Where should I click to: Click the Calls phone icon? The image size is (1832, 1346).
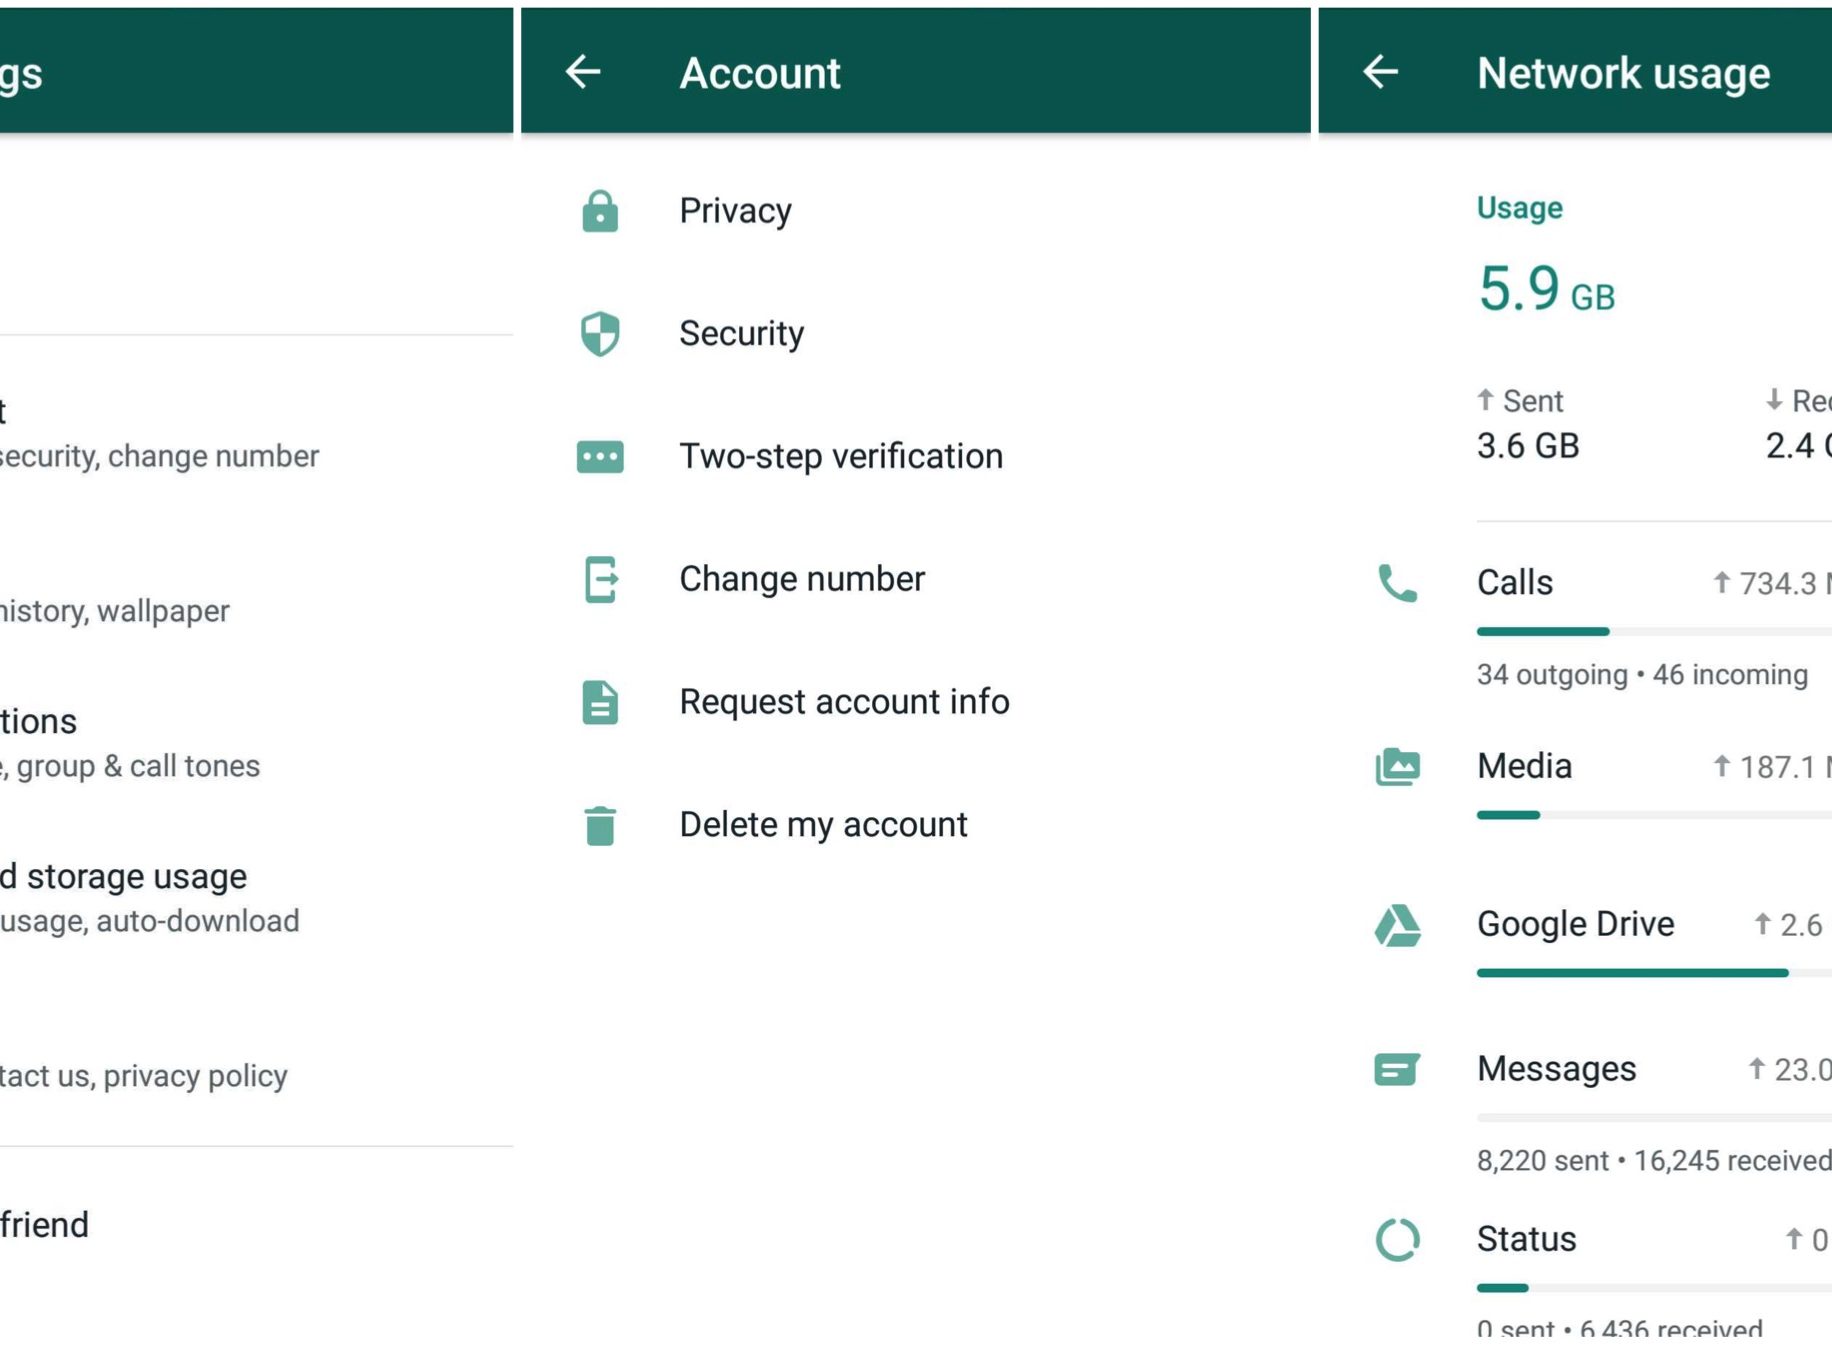[x=1397, y=583]
